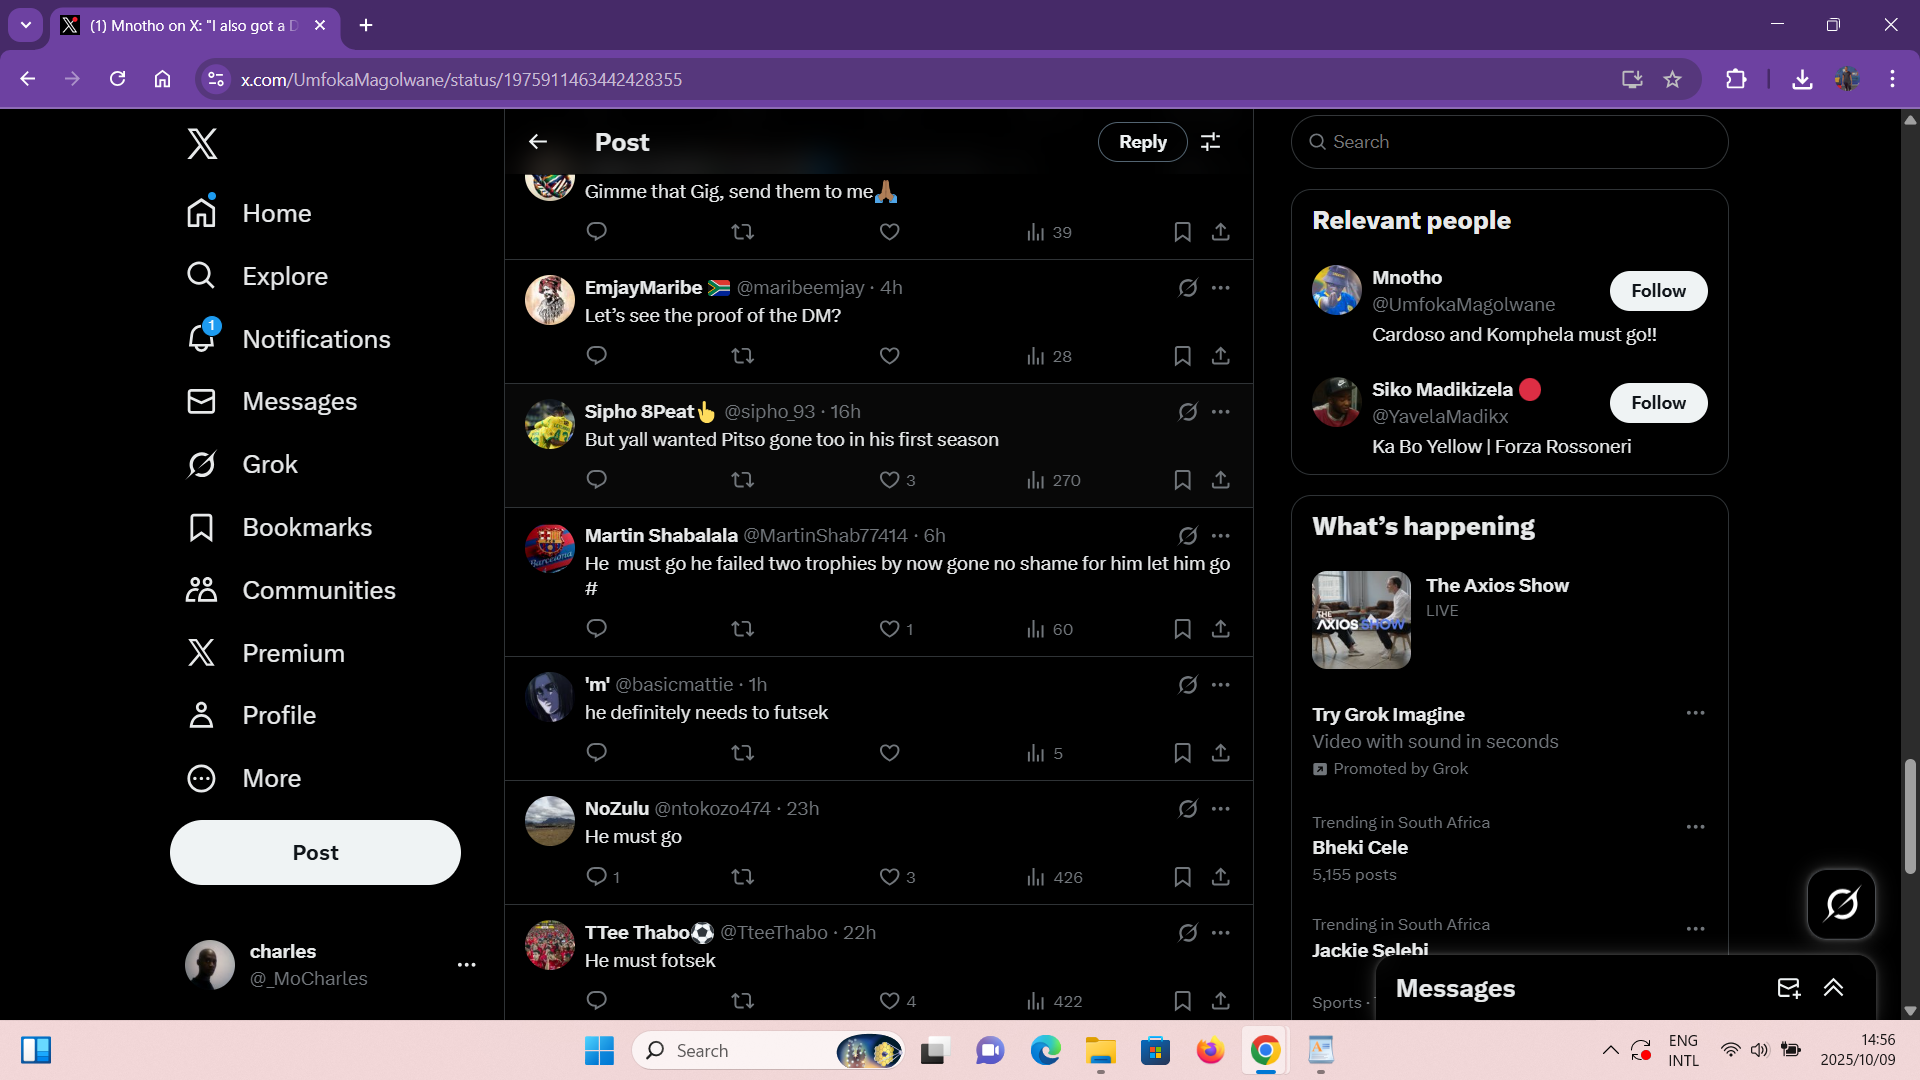The height and width of the screenshot is (1080, 1920).
Task: Click the page vertical scrollbar thumb
Action: point(1910,815)
